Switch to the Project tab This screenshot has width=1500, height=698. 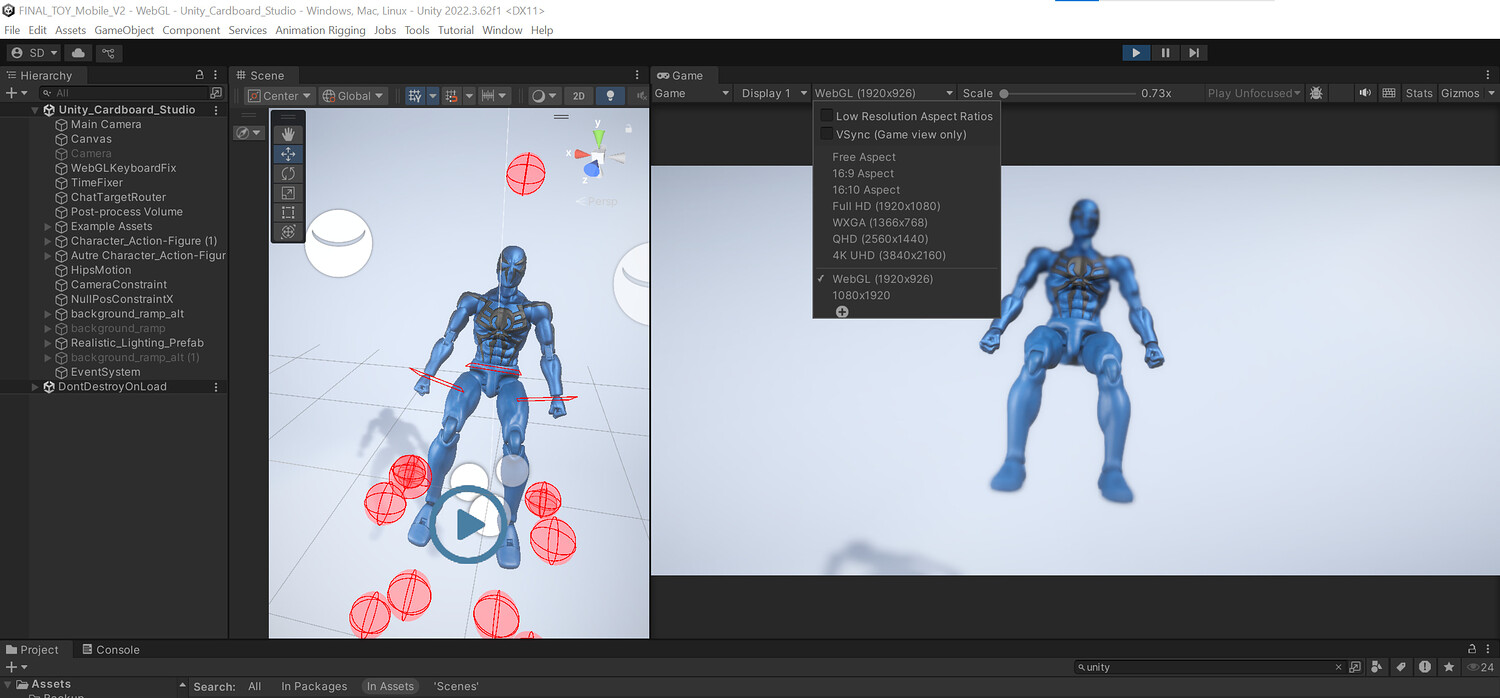tap(33, 650)
